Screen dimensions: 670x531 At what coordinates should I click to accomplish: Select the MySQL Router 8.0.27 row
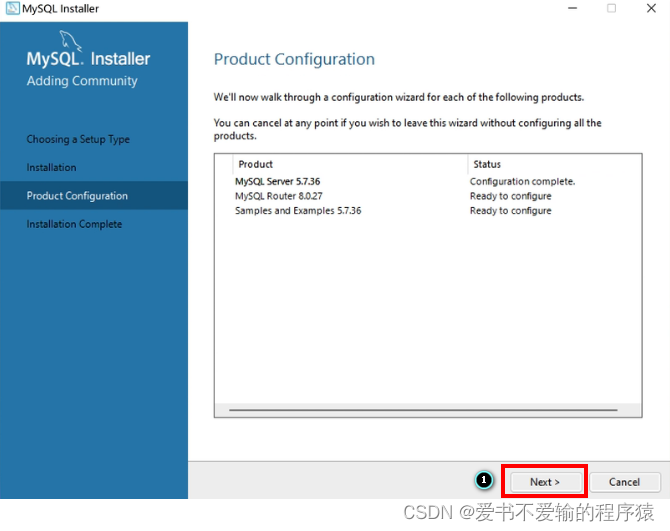[427, 196]
